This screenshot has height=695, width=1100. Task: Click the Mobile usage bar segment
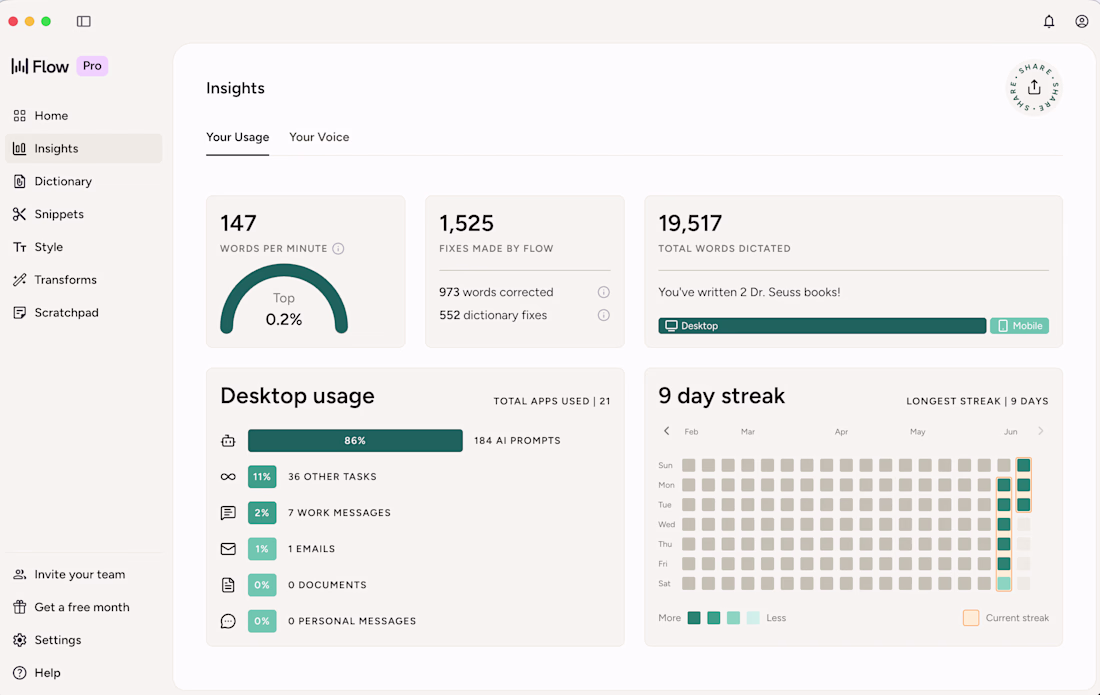(1019, 325)
